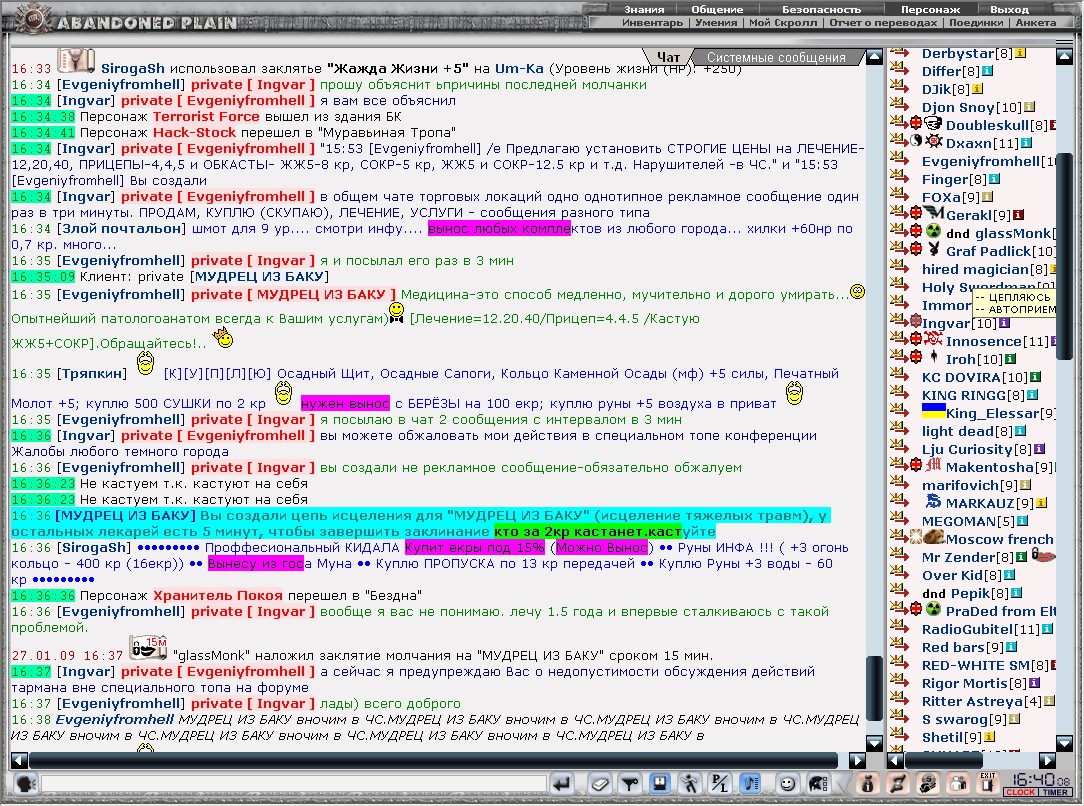Click the orange person-info toolbar icon
Screen dimensions: 1084x806
[868, 783]
